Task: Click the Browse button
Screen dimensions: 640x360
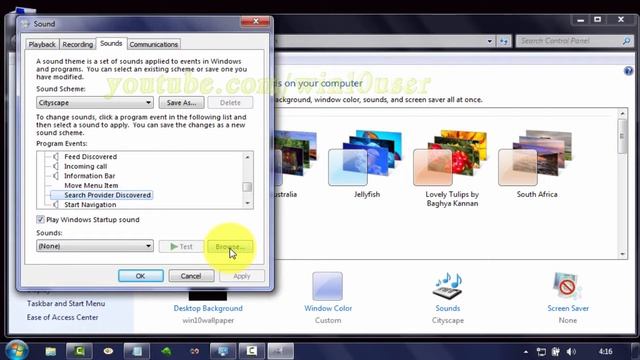Action: point(230,247)
